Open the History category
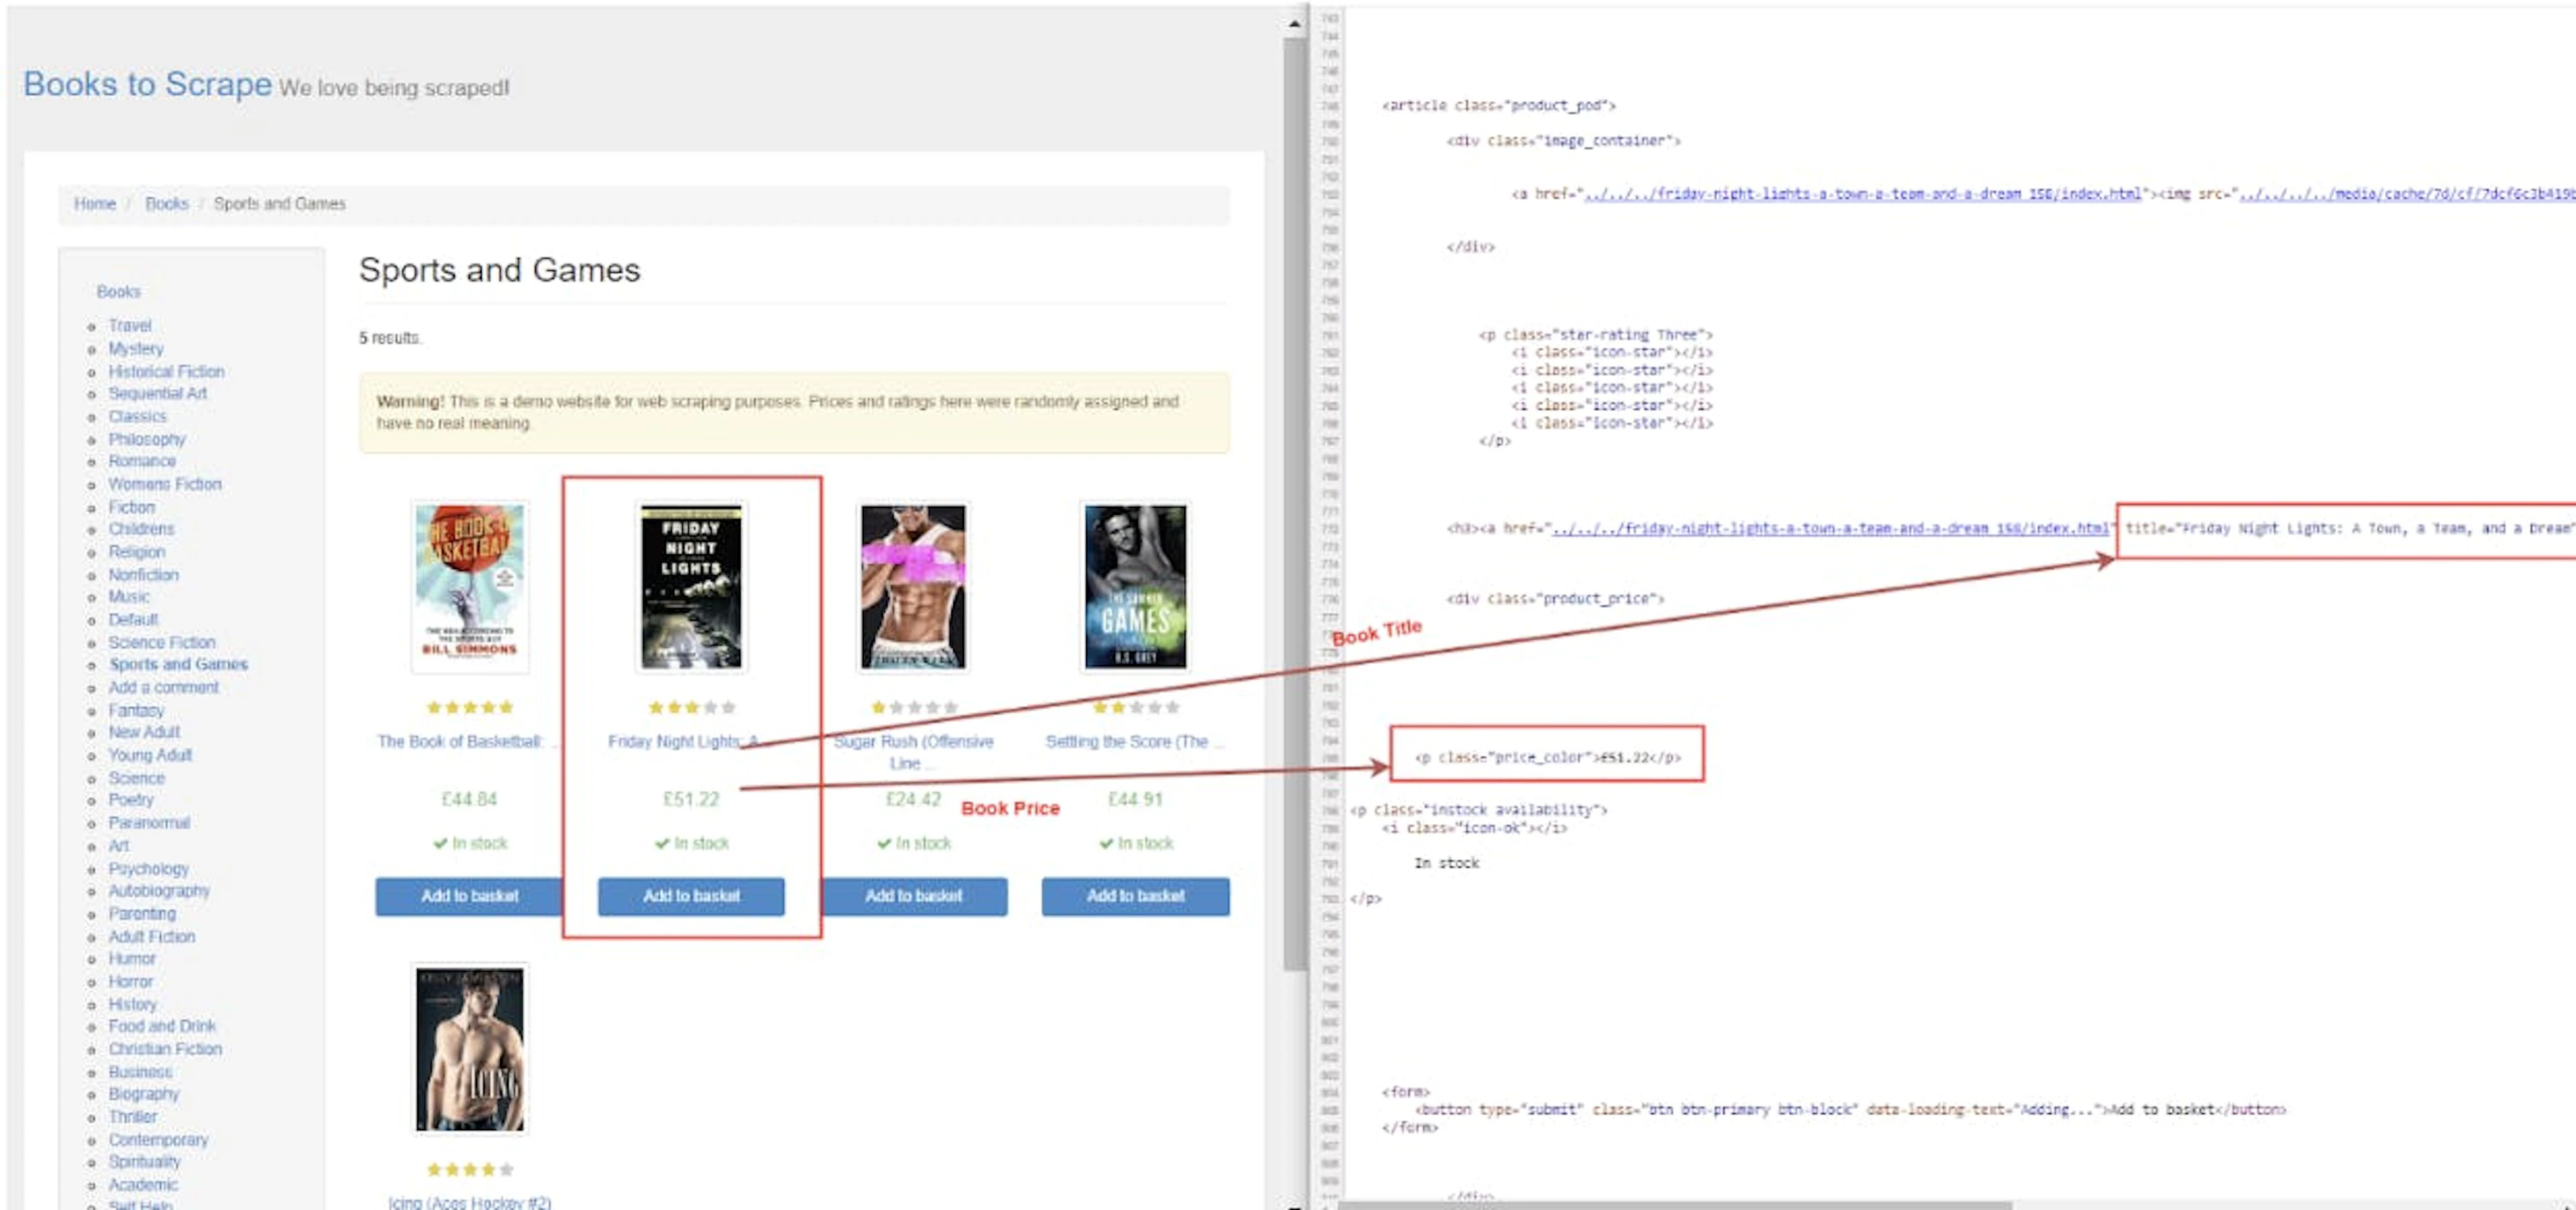The image size is (2576, 1210). tap(133, 1006)
